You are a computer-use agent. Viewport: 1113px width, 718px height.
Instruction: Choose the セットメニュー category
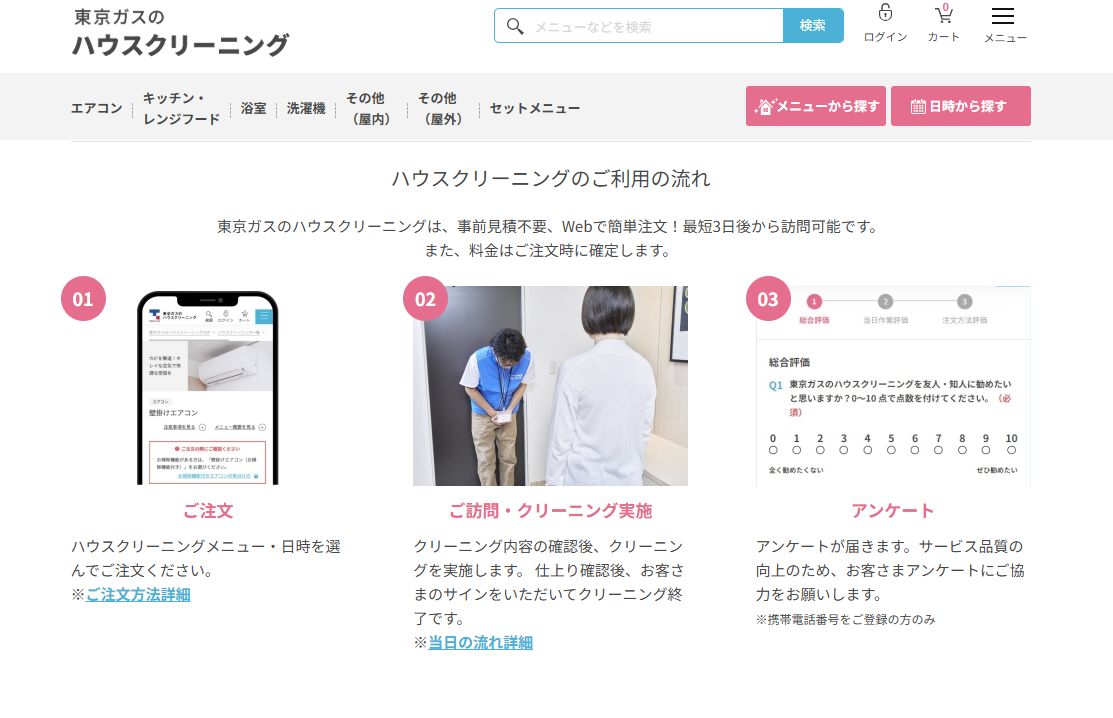pyautogui.click(x=534, y=108)
